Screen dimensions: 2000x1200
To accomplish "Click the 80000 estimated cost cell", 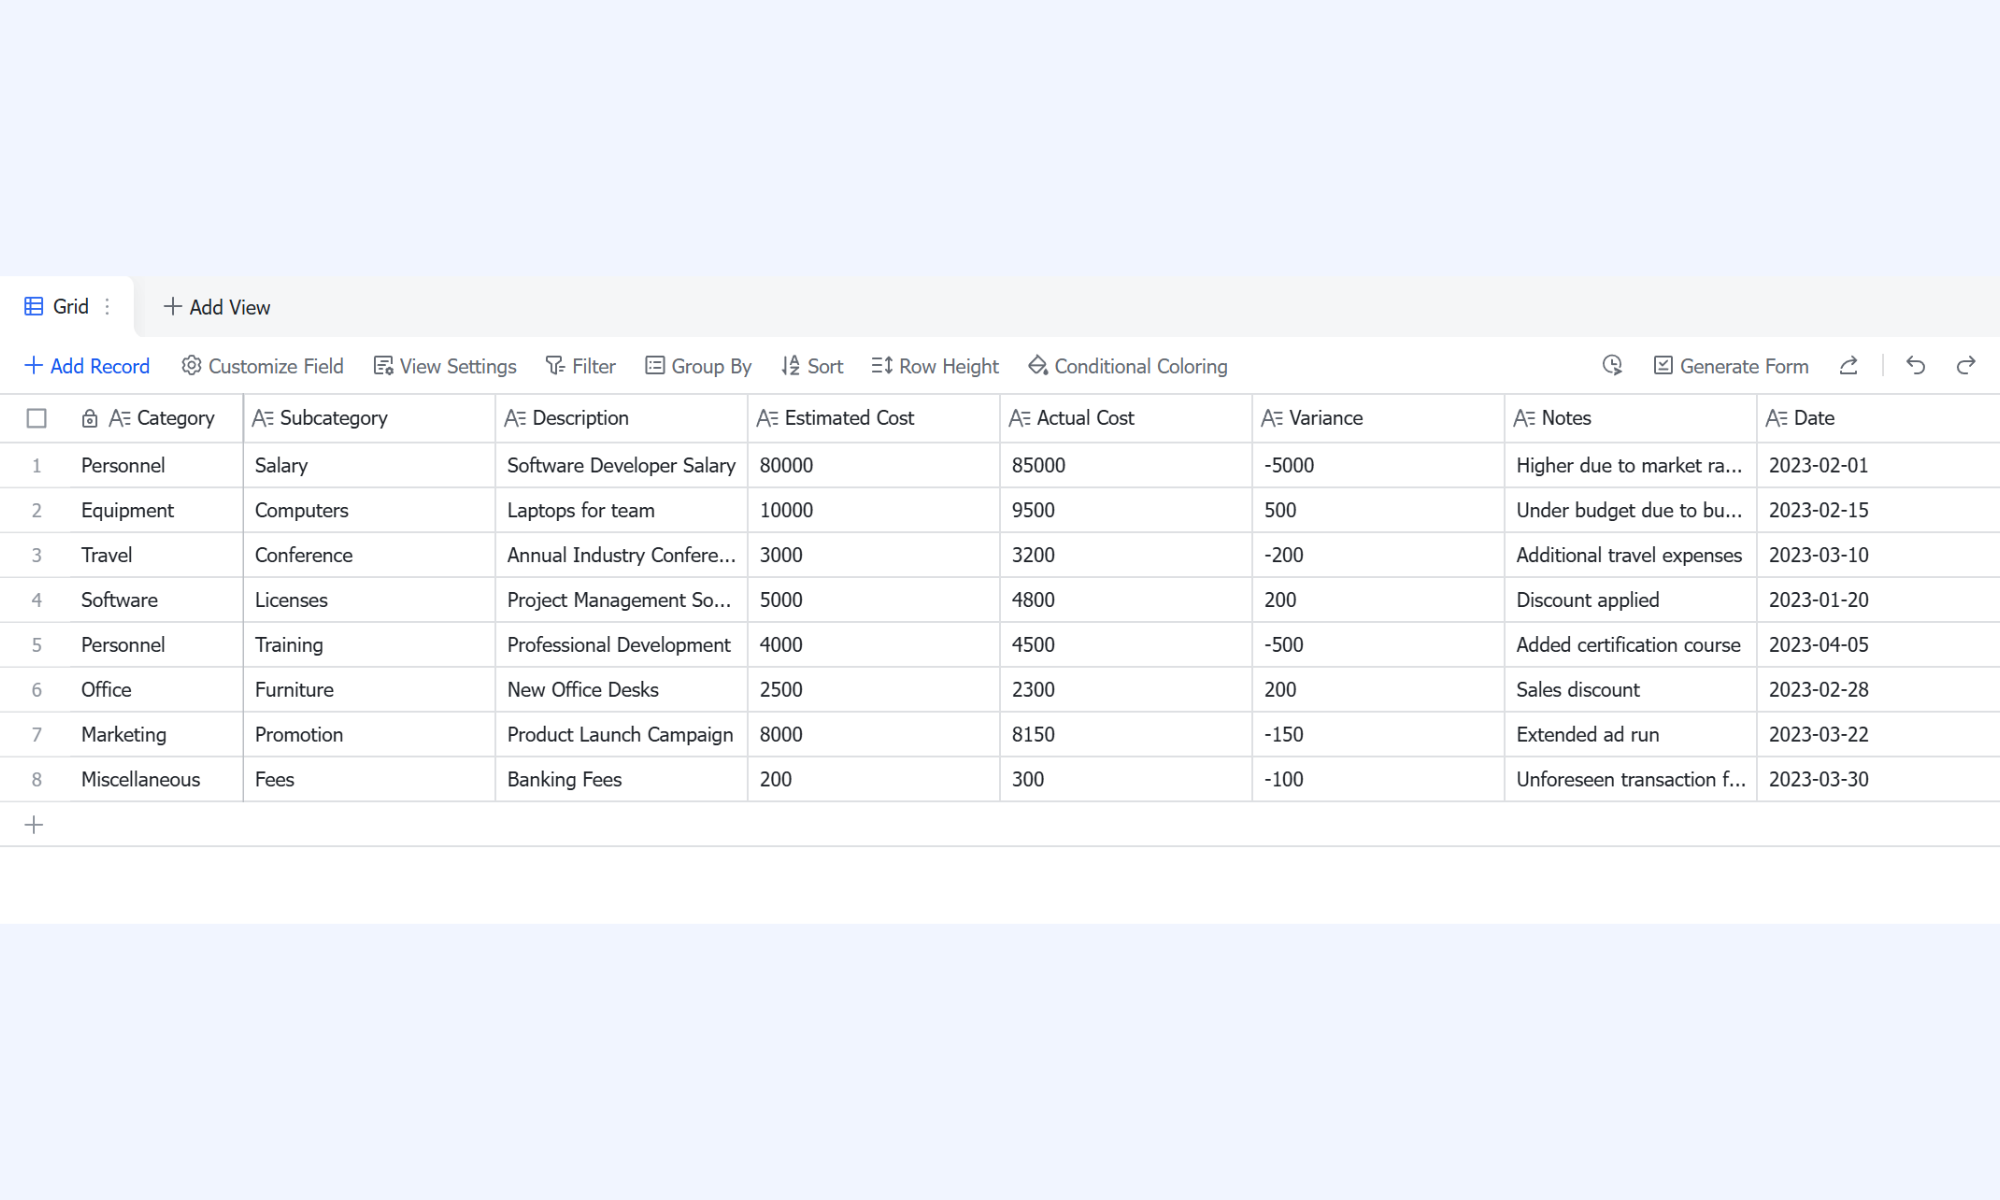I will pos(873,465).
